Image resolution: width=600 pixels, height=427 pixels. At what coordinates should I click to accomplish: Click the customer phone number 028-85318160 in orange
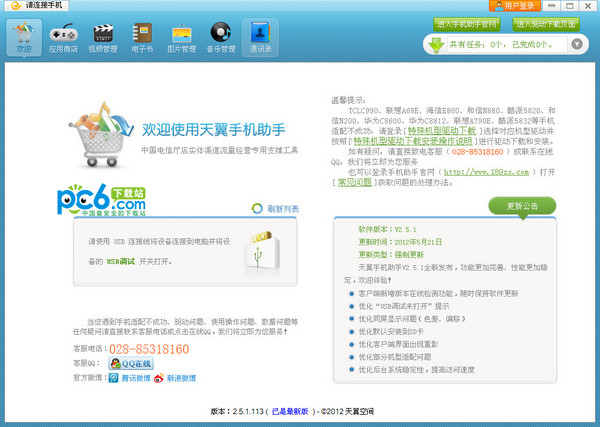click(149, 349)
